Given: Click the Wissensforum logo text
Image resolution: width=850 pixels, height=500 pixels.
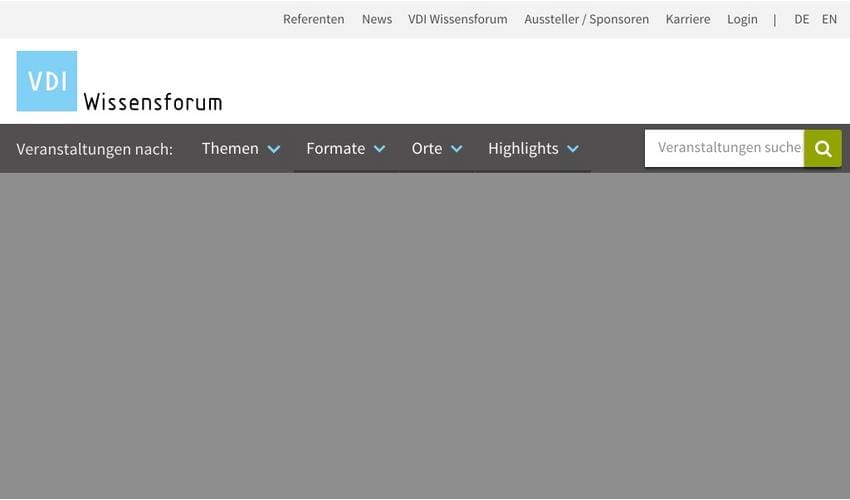Looking at the screenshot, I should coord(153,101).
